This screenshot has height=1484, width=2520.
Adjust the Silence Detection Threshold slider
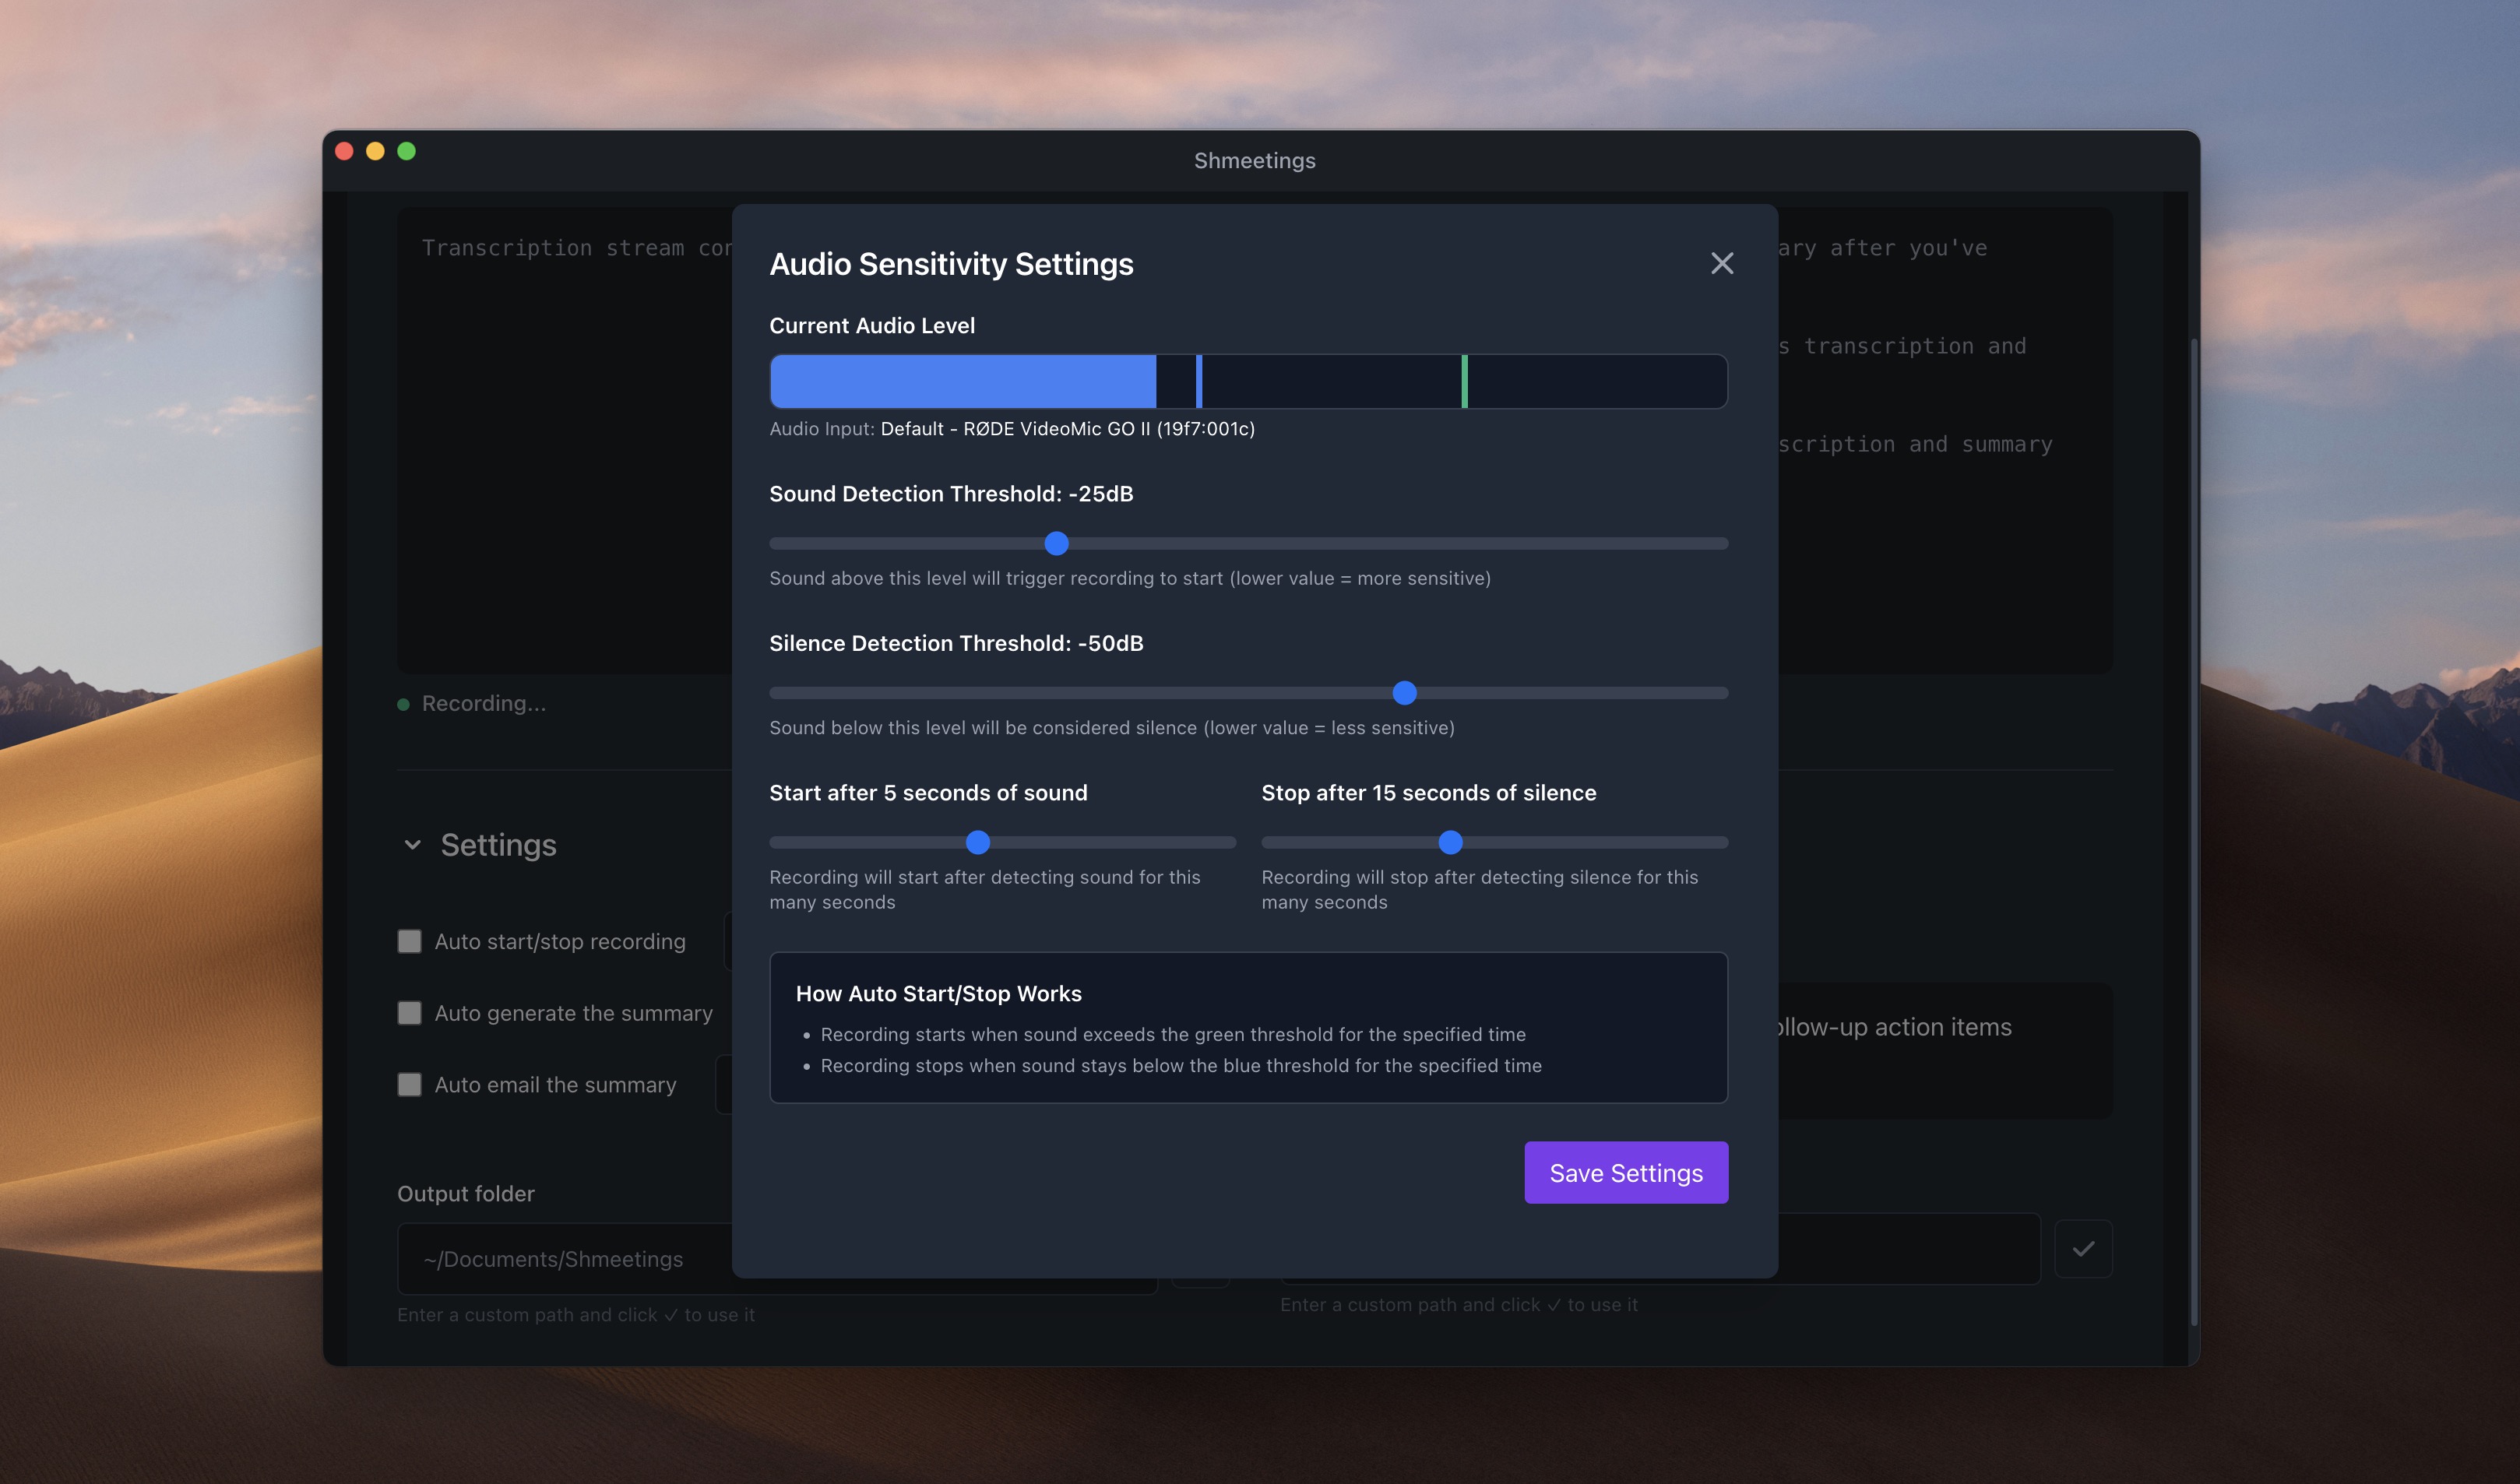pos(1405,692)
